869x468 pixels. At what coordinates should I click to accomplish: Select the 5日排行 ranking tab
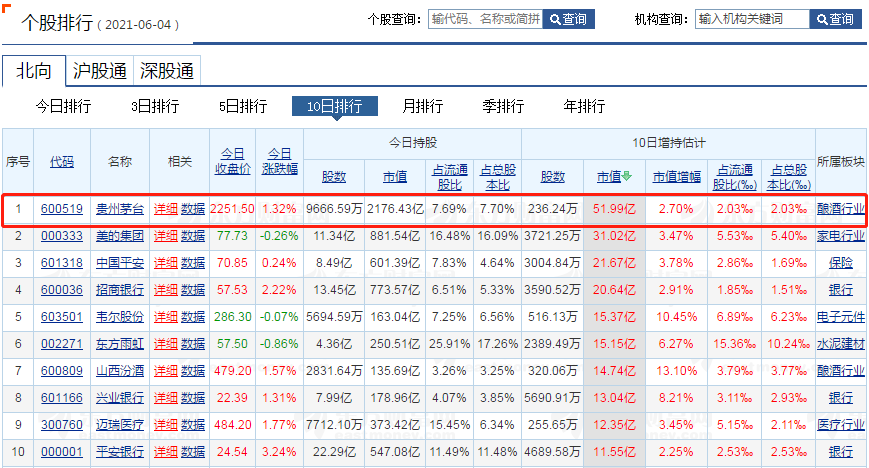(243, 106)
